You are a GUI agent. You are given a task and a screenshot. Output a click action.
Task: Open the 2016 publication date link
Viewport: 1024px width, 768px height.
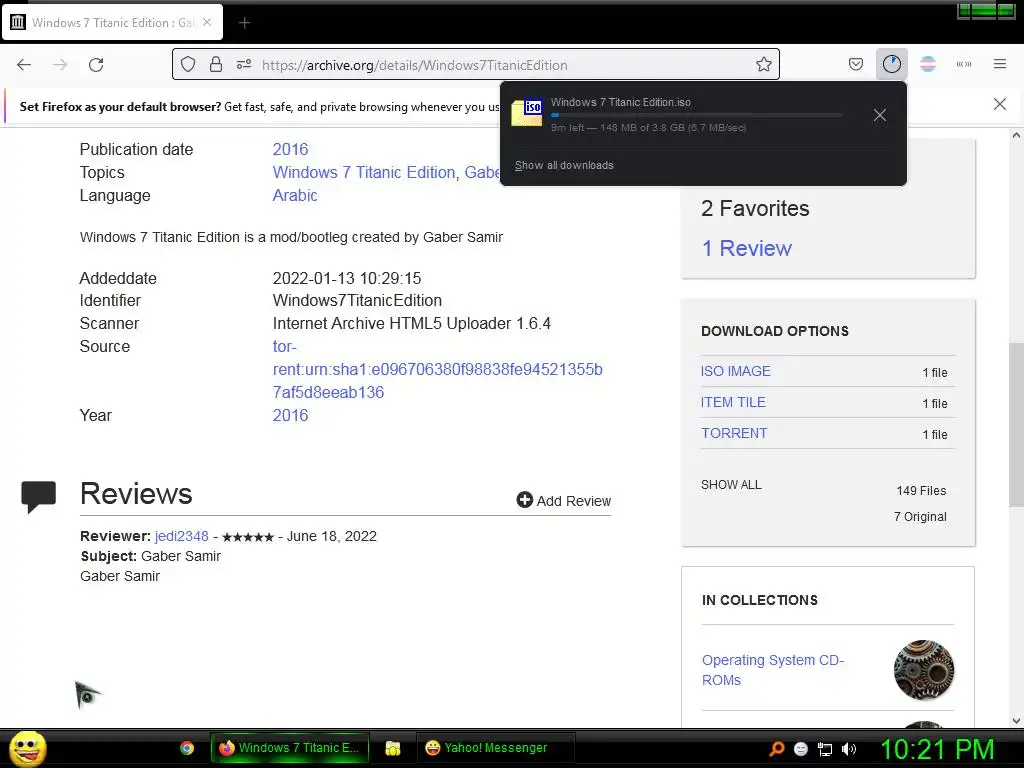coord(290,150)
